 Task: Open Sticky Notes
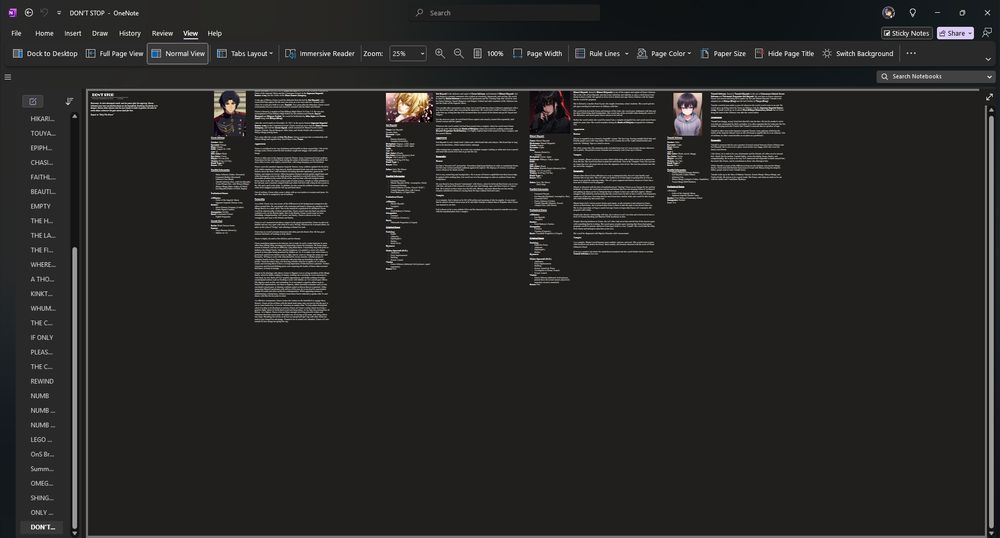(906, 33)
